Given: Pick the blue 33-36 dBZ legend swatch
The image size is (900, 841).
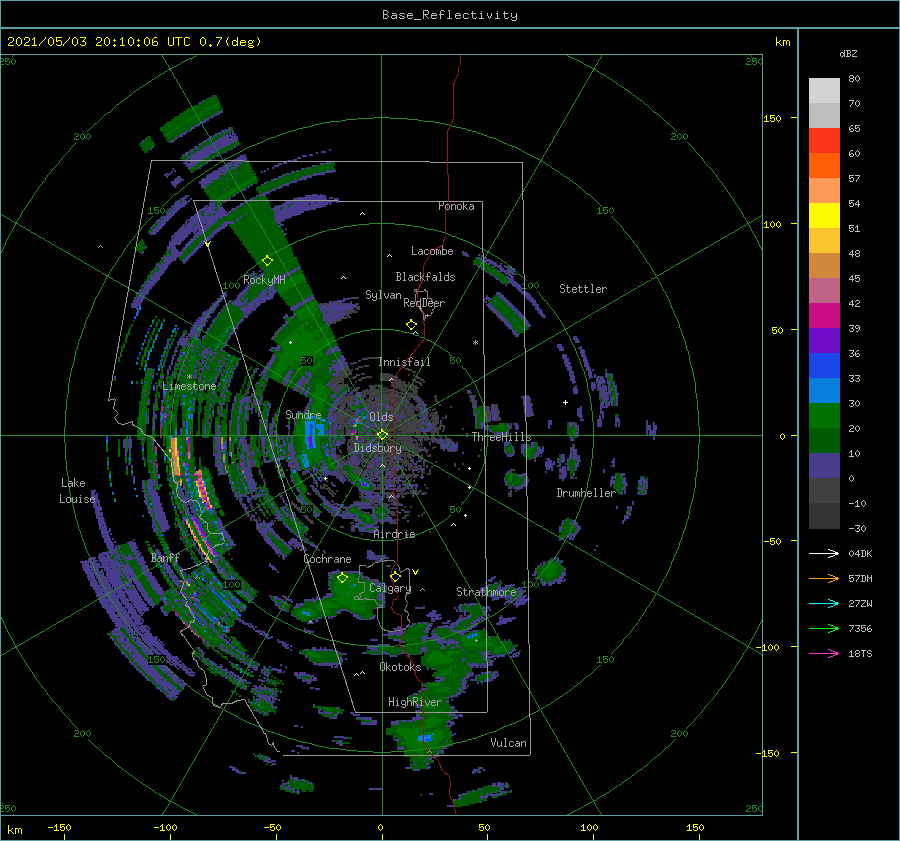Looking at the screenshot, I should [x=824, y=365].
